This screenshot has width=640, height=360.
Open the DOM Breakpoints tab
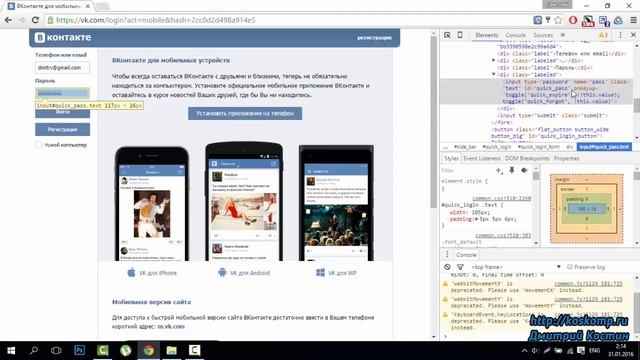[x=527, y=158]
